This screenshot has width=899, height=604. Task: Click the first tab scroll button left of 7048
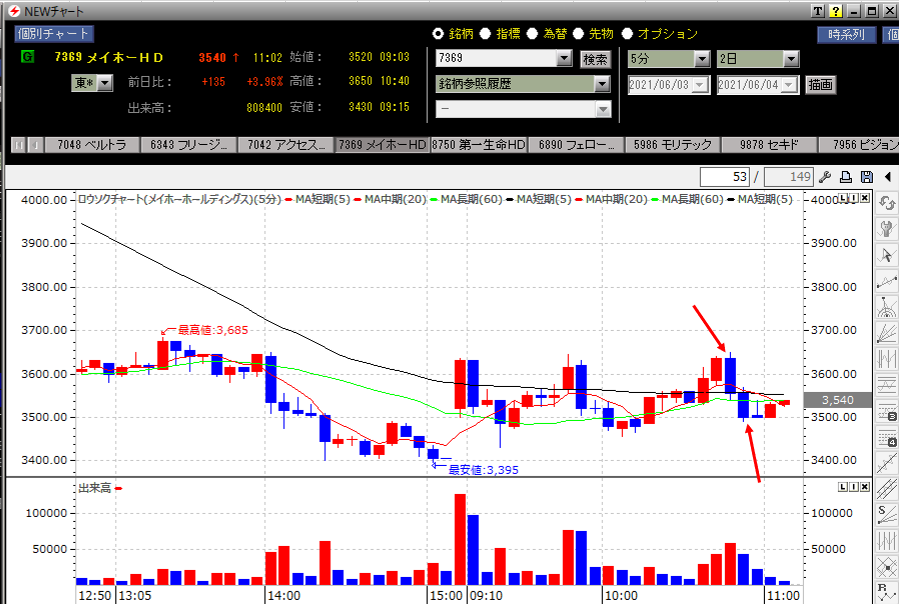[19, 145]
